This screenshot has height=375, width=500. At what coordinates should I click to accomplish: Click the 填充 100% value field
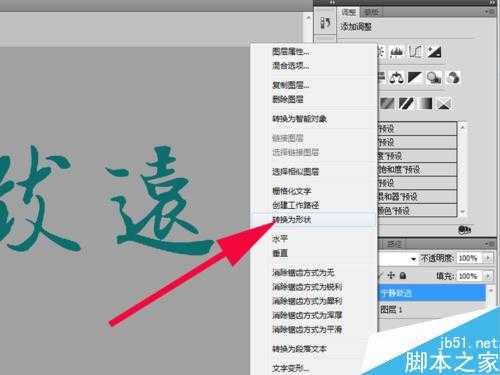(470, 276)
